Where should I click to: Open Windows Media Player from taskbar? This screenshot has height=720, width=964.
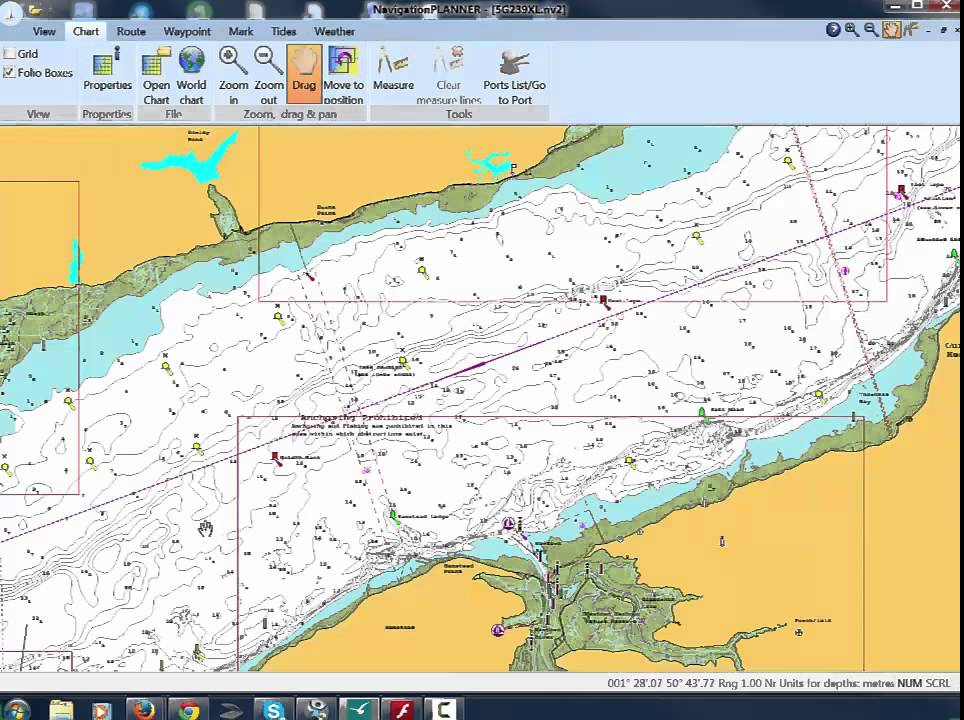[x=102, y=710]
